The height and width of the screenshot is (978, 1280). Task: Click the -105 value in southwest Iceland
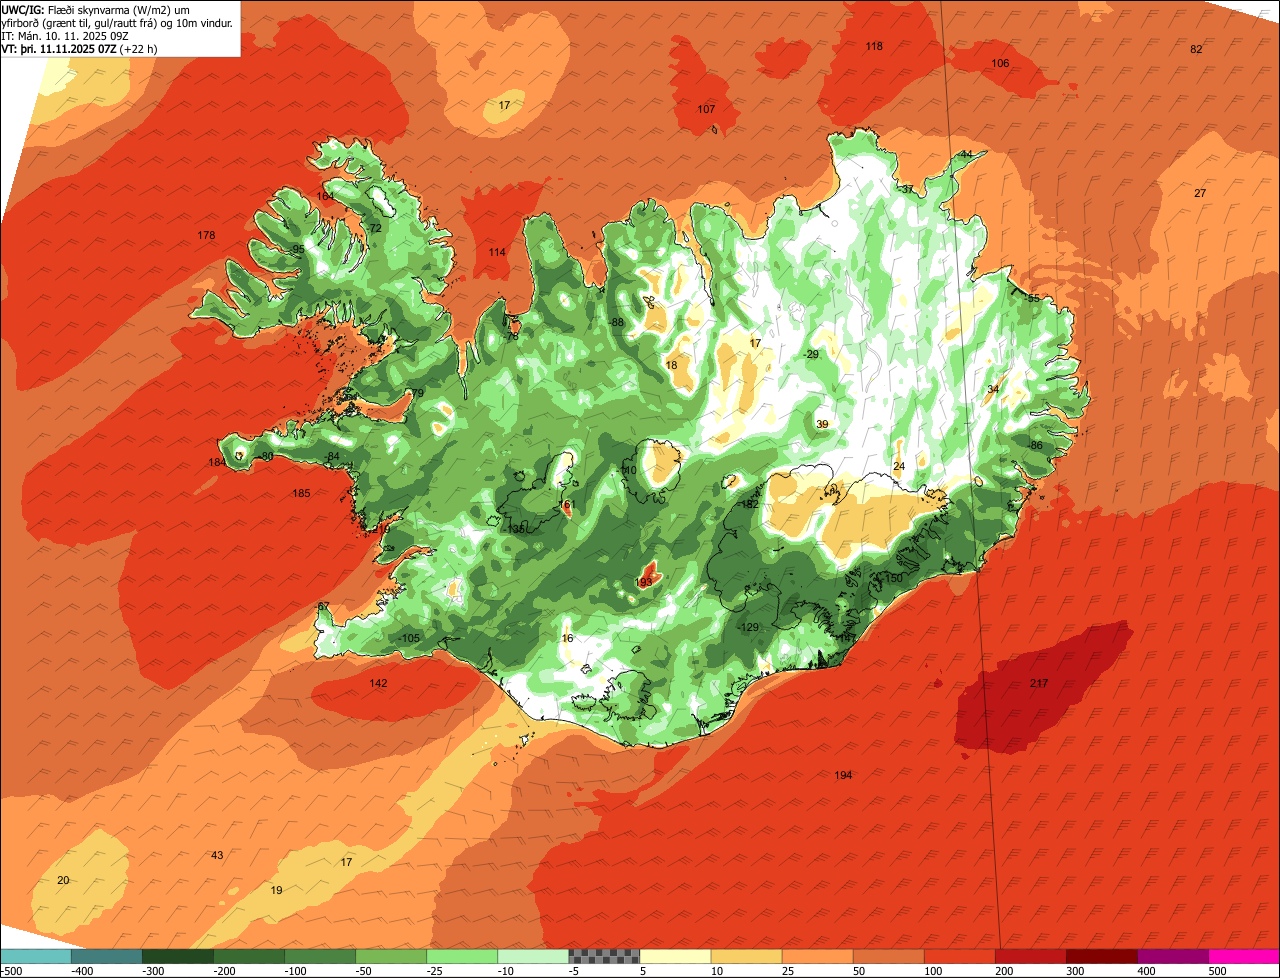pos(408,639)
